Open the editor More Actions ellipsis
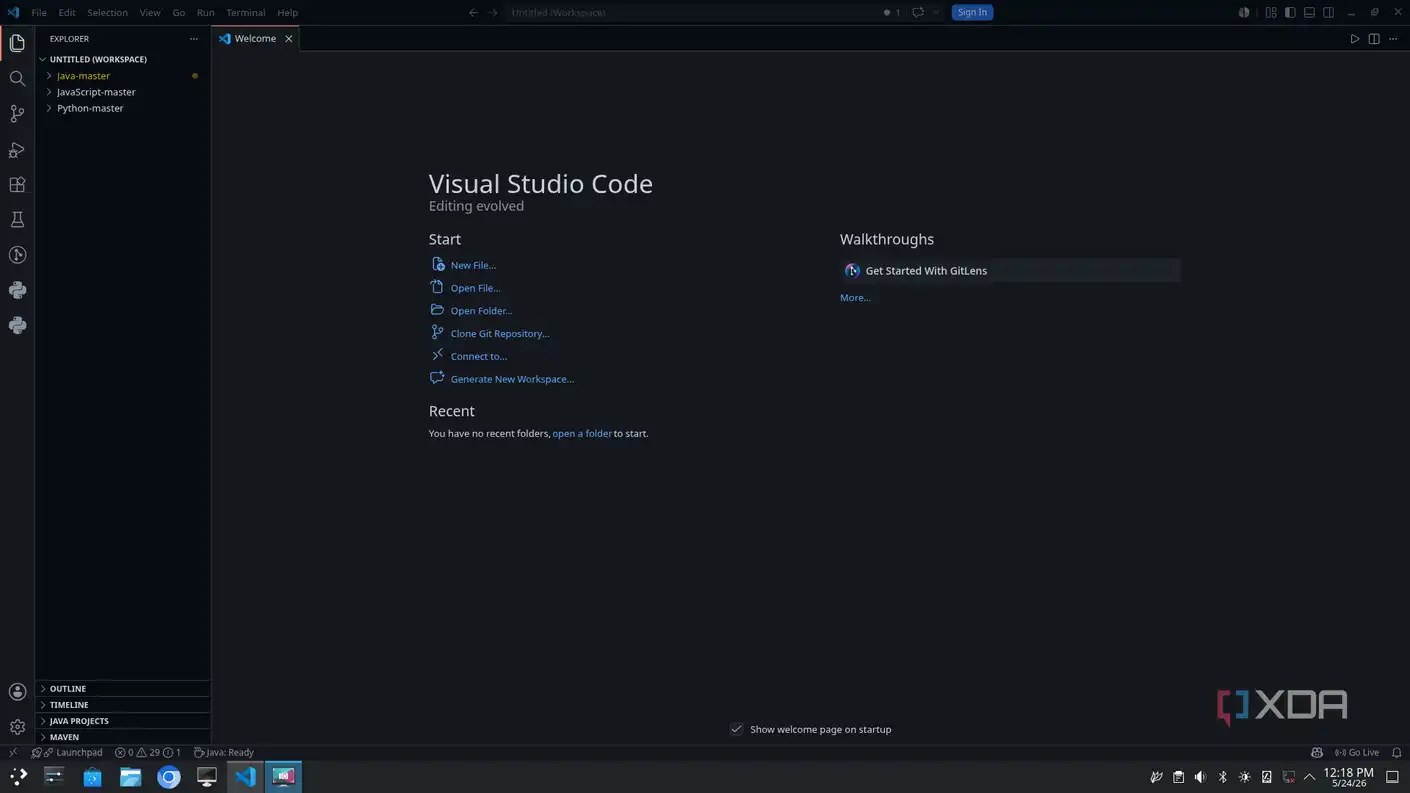Image resolution: width=1410 pixels, height=793 pixels. (1393, 39)
